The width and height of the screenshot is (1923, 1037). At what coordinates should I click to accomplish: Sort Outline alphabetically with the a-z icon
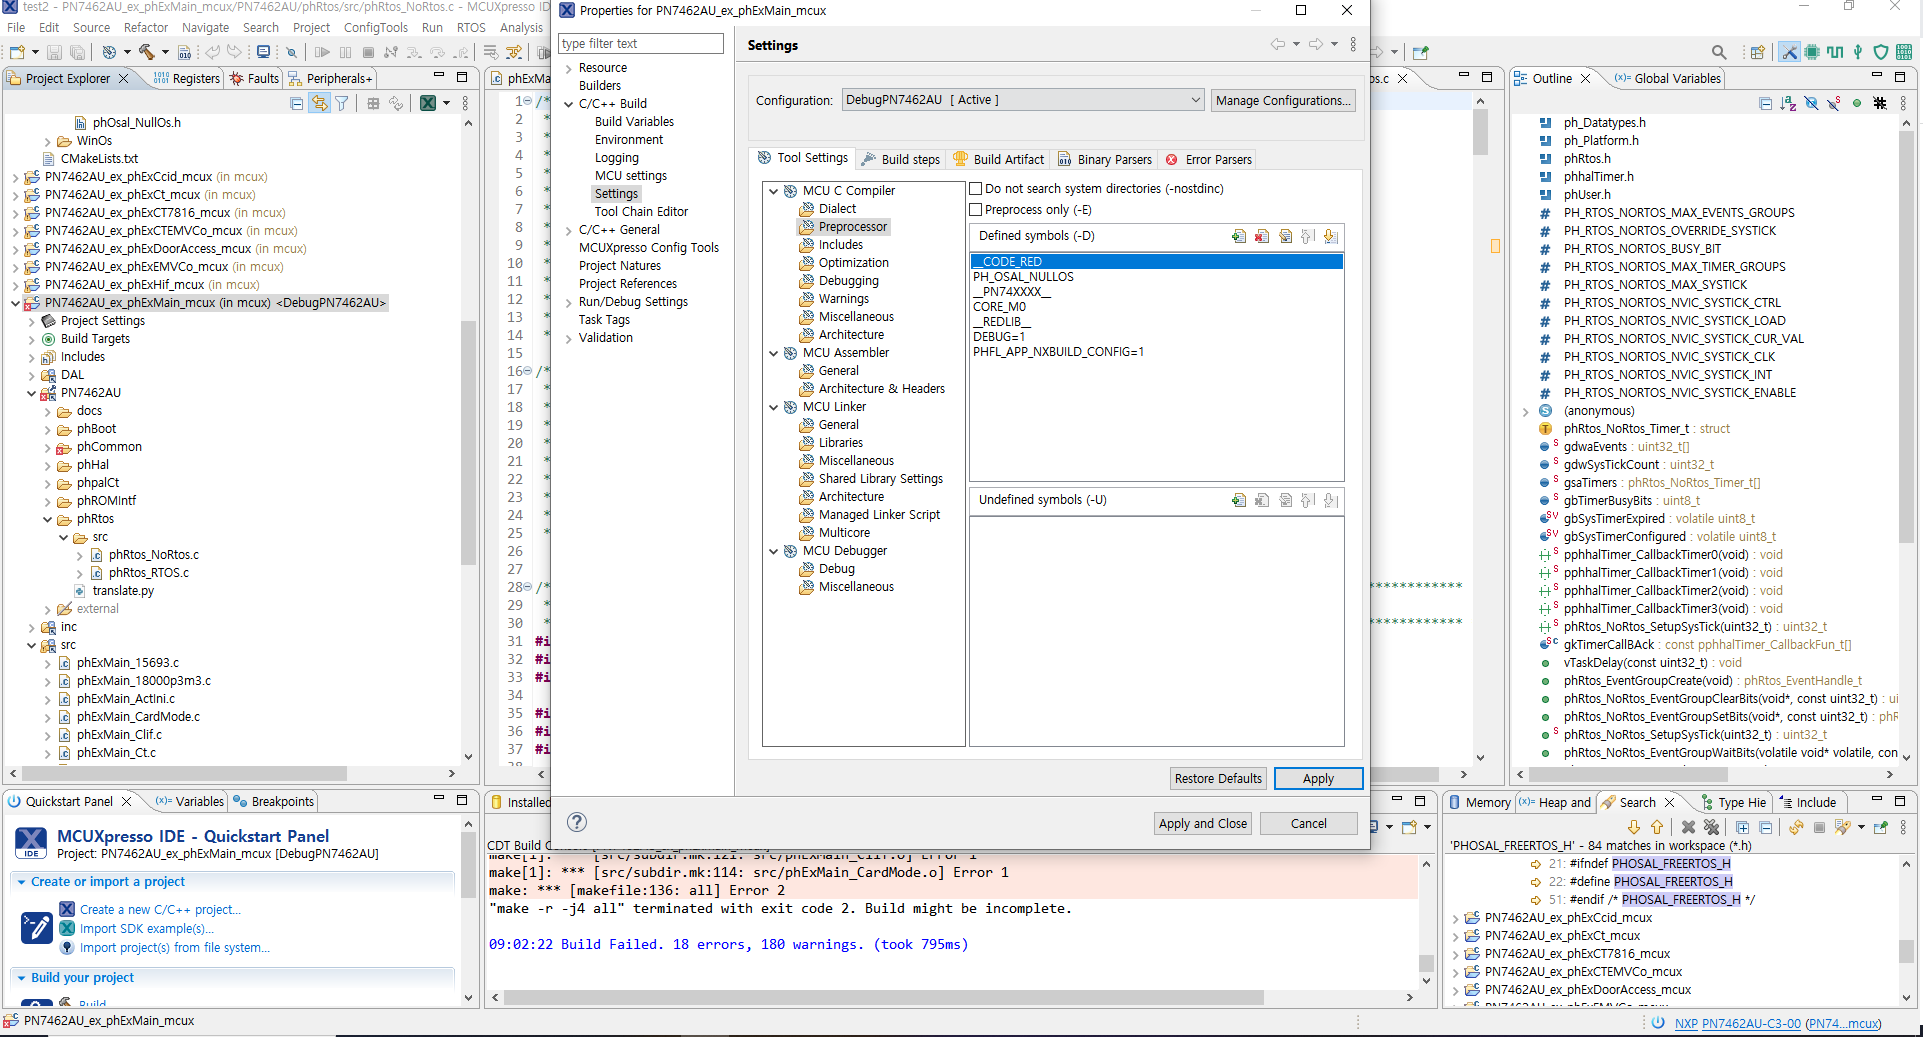pos(1788,103)
